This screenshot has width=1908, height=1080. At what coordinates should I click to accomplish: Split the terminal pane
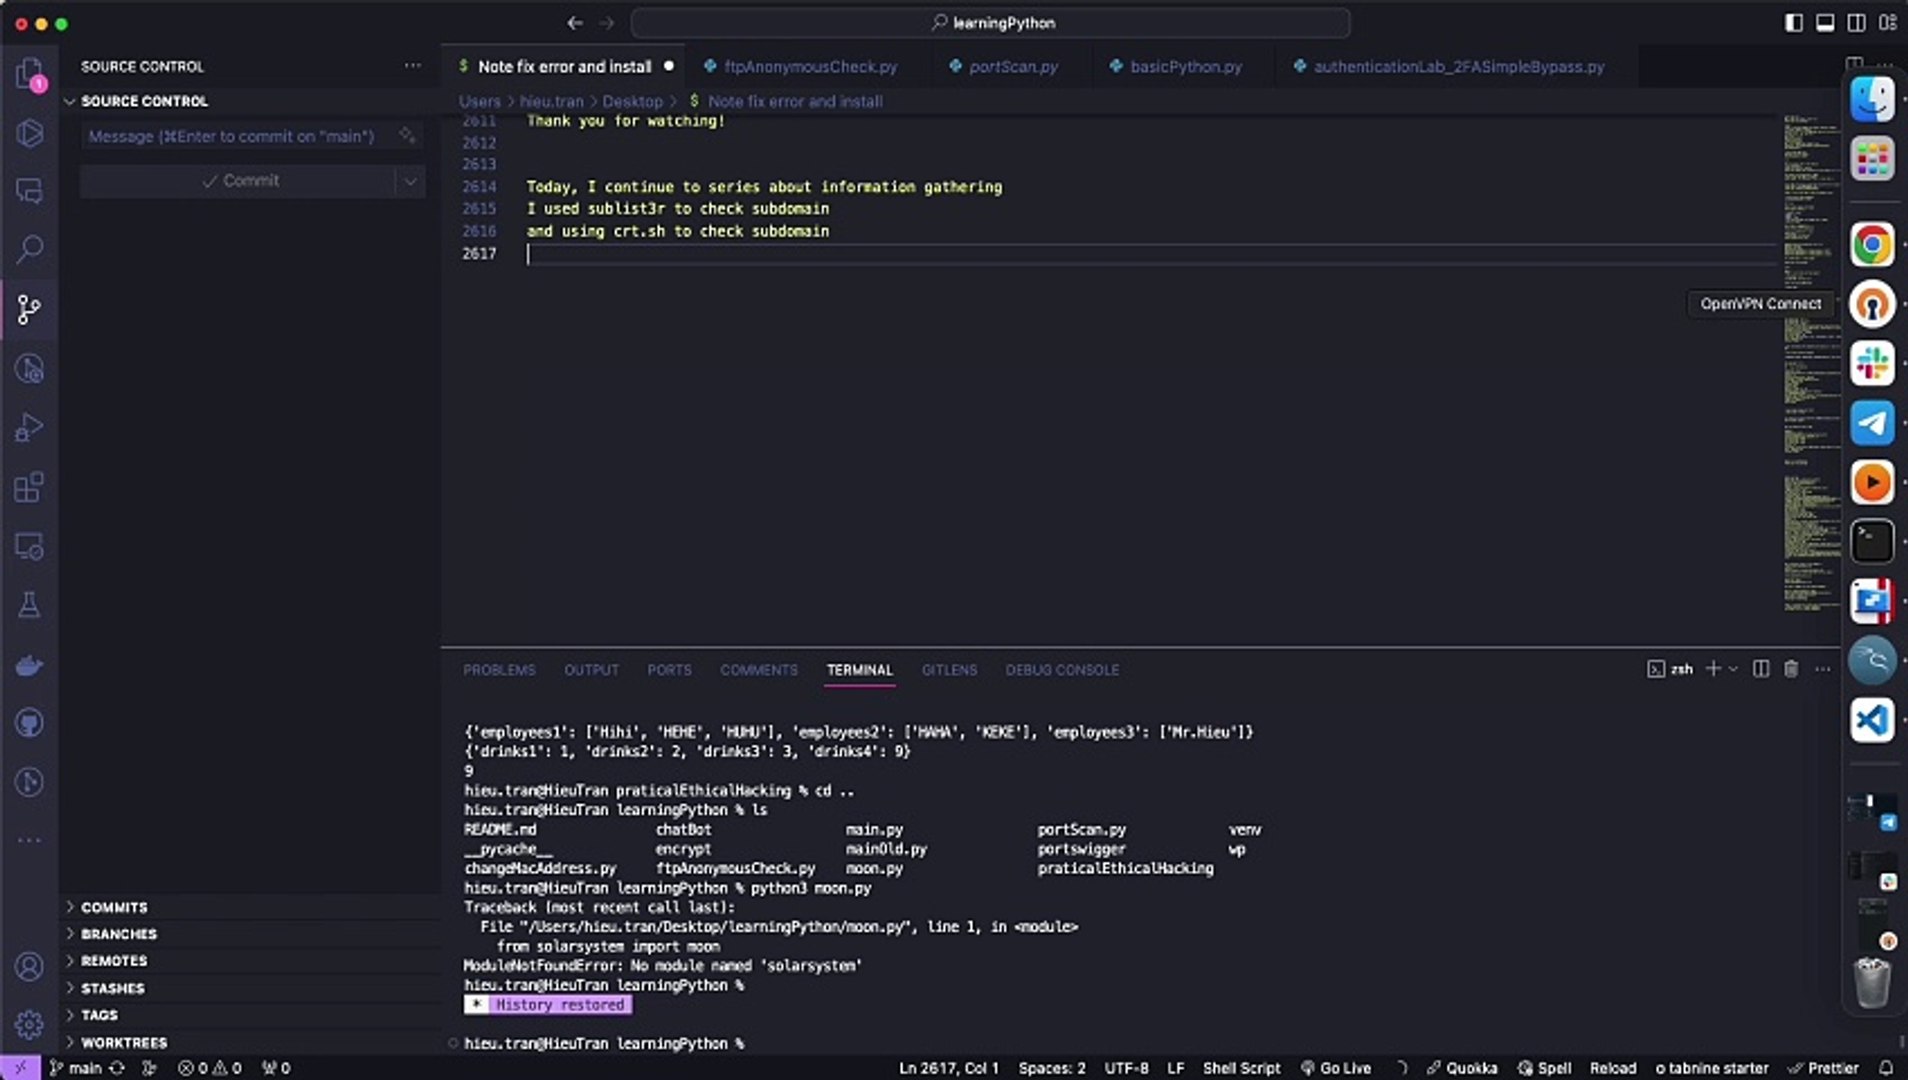1759,669
